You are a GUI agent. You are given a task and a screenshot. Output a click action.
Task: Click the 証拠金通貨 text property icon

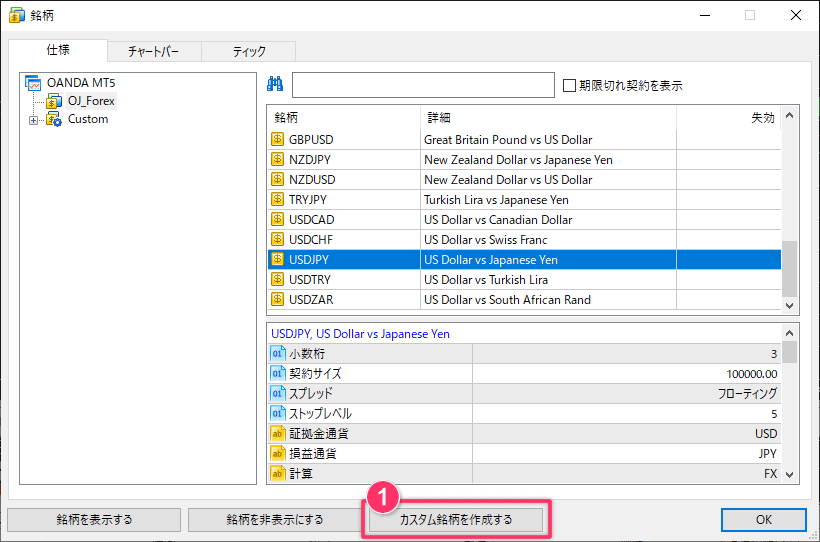pyautogui.click(x=278, y=433)
